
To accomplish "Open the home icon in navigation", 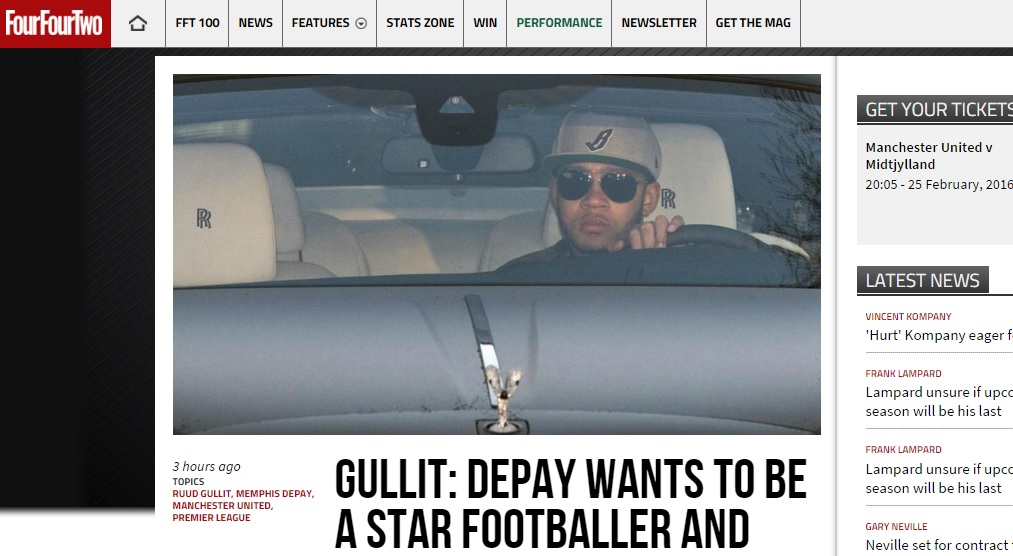I will pyautogui.click(x=138, y=23).
